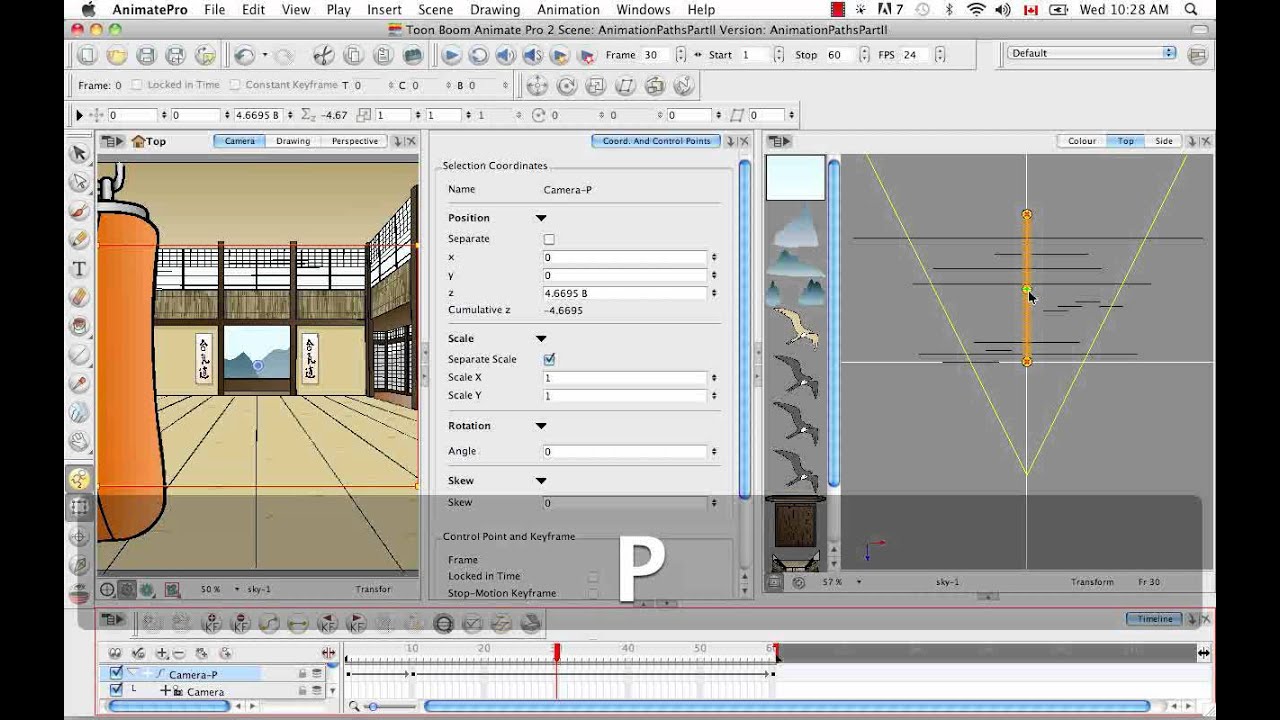This screenshot has width=1280, height=720.
Task: Click the red playhead frame marker
Action: tap(557, 652)
